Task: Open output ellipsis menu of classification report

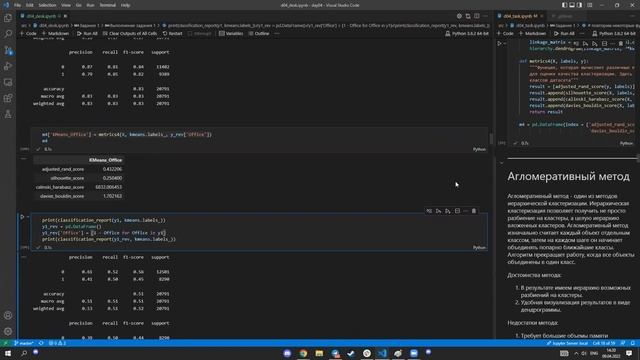Action: 24,257
